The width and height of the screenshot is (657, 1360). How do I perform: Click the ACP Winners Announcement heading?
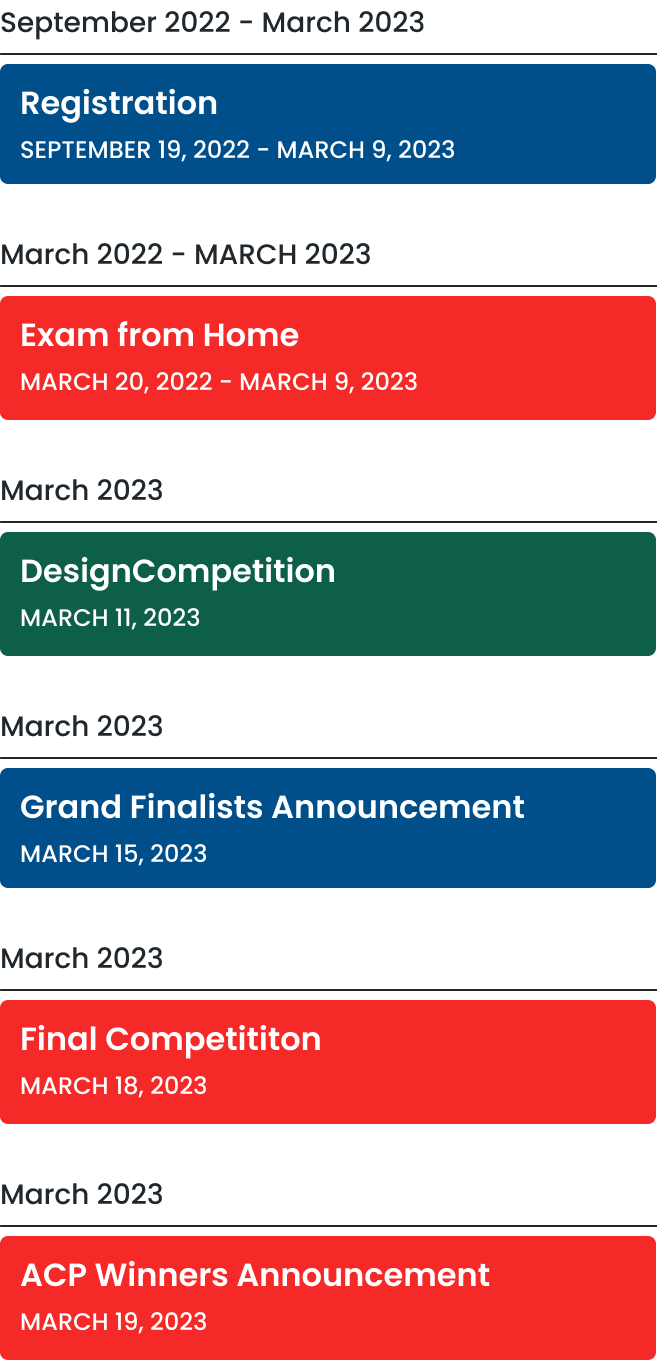(255, 1275)
